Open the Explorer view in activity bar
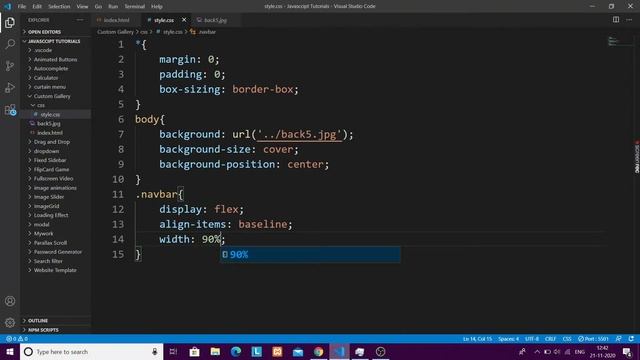The width and height of the screenshot is (640, 360). tap(10, 22)
